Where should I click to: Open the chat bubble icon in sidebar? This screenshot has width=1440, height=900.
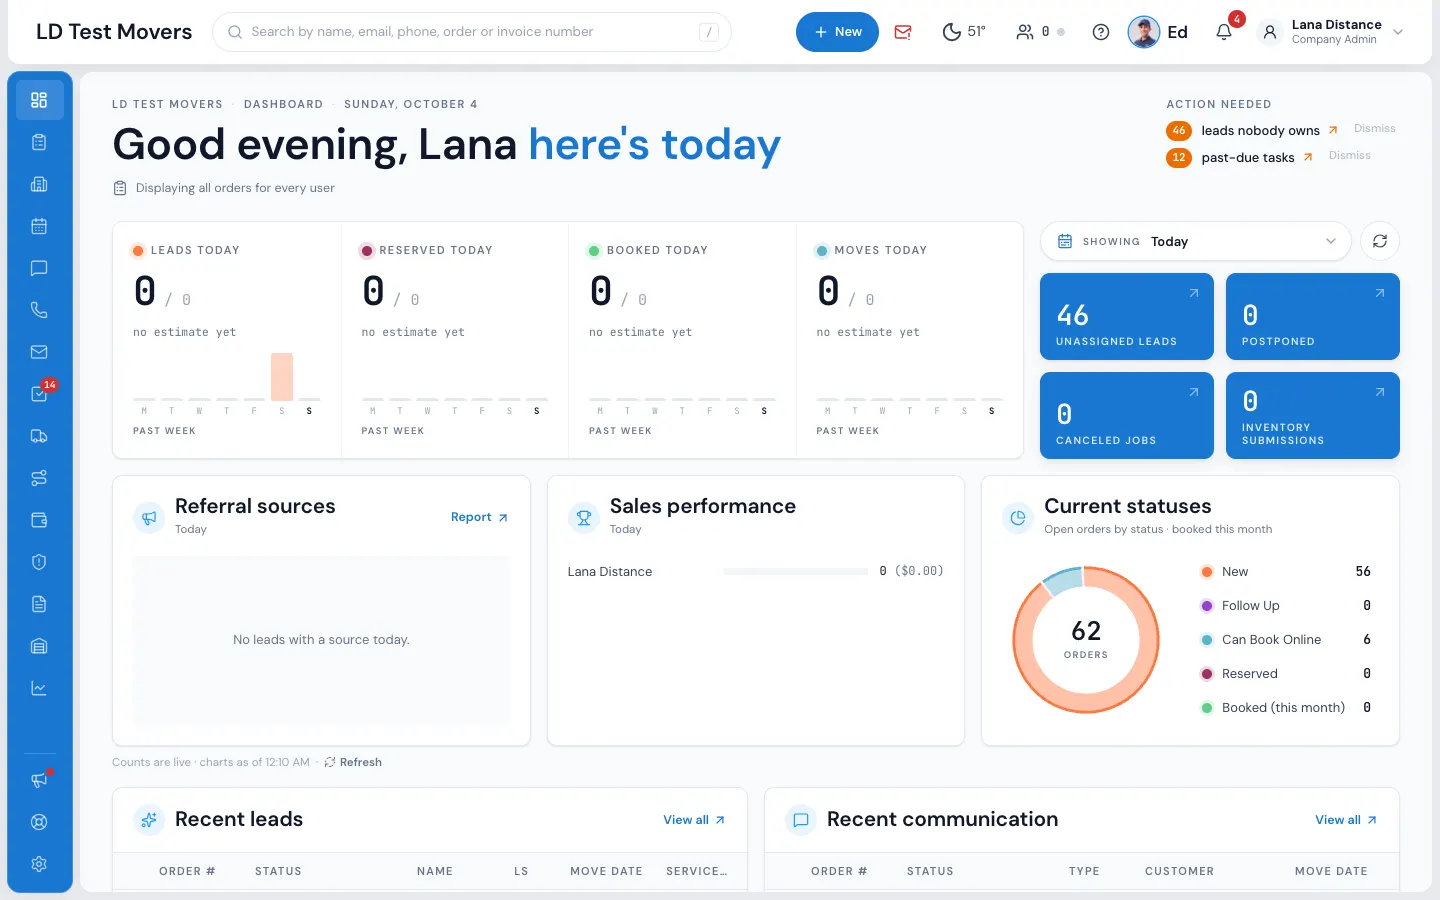click(39, 268)
